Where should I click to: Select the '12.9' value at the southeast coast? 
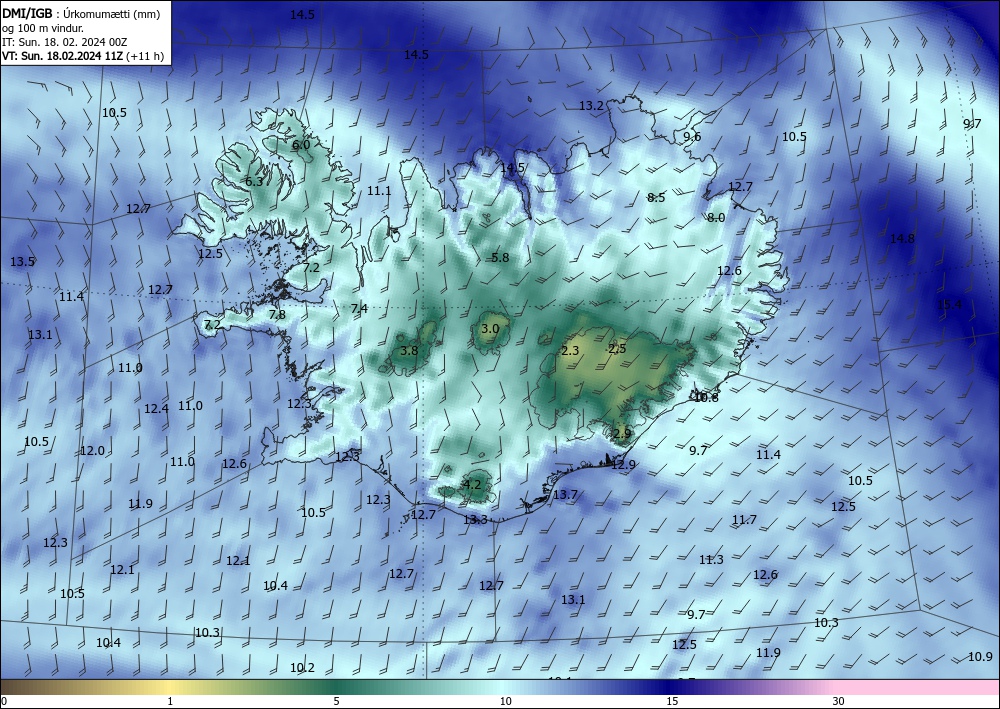[623, 465]
